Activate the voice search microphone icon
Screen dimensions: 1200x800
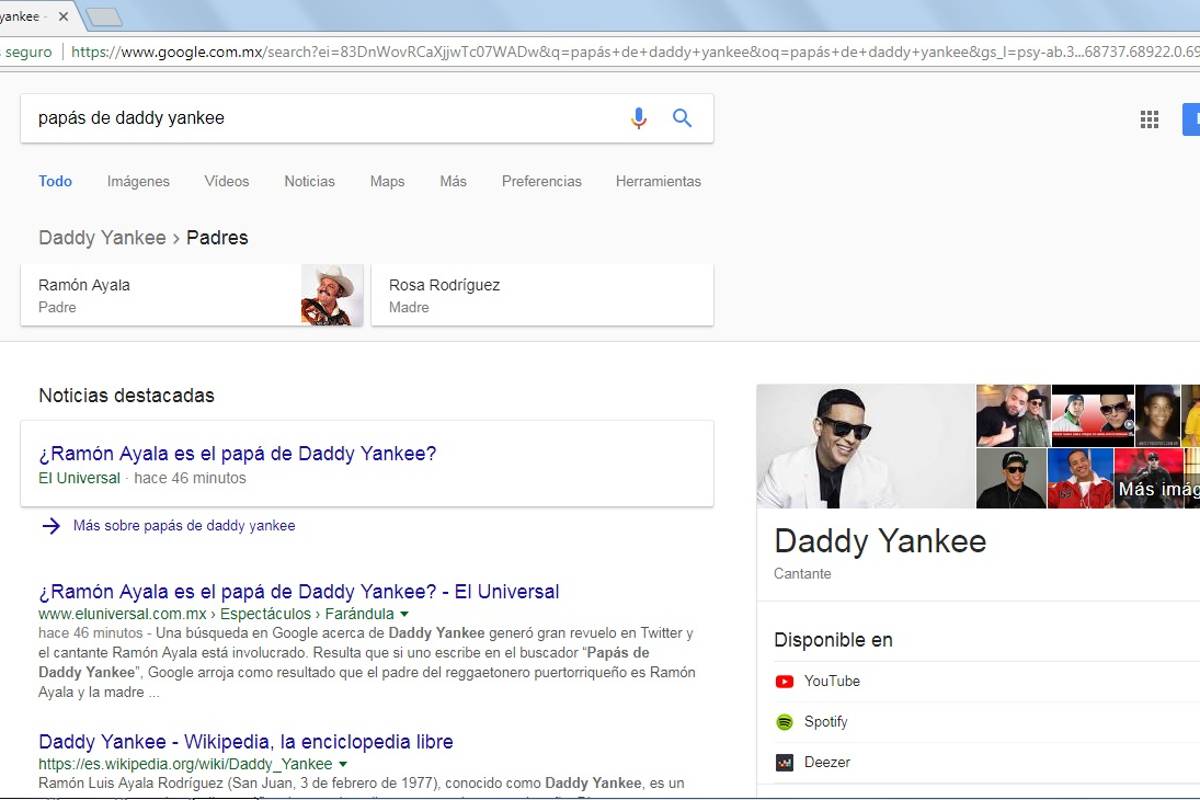click(x=638, y=117)
